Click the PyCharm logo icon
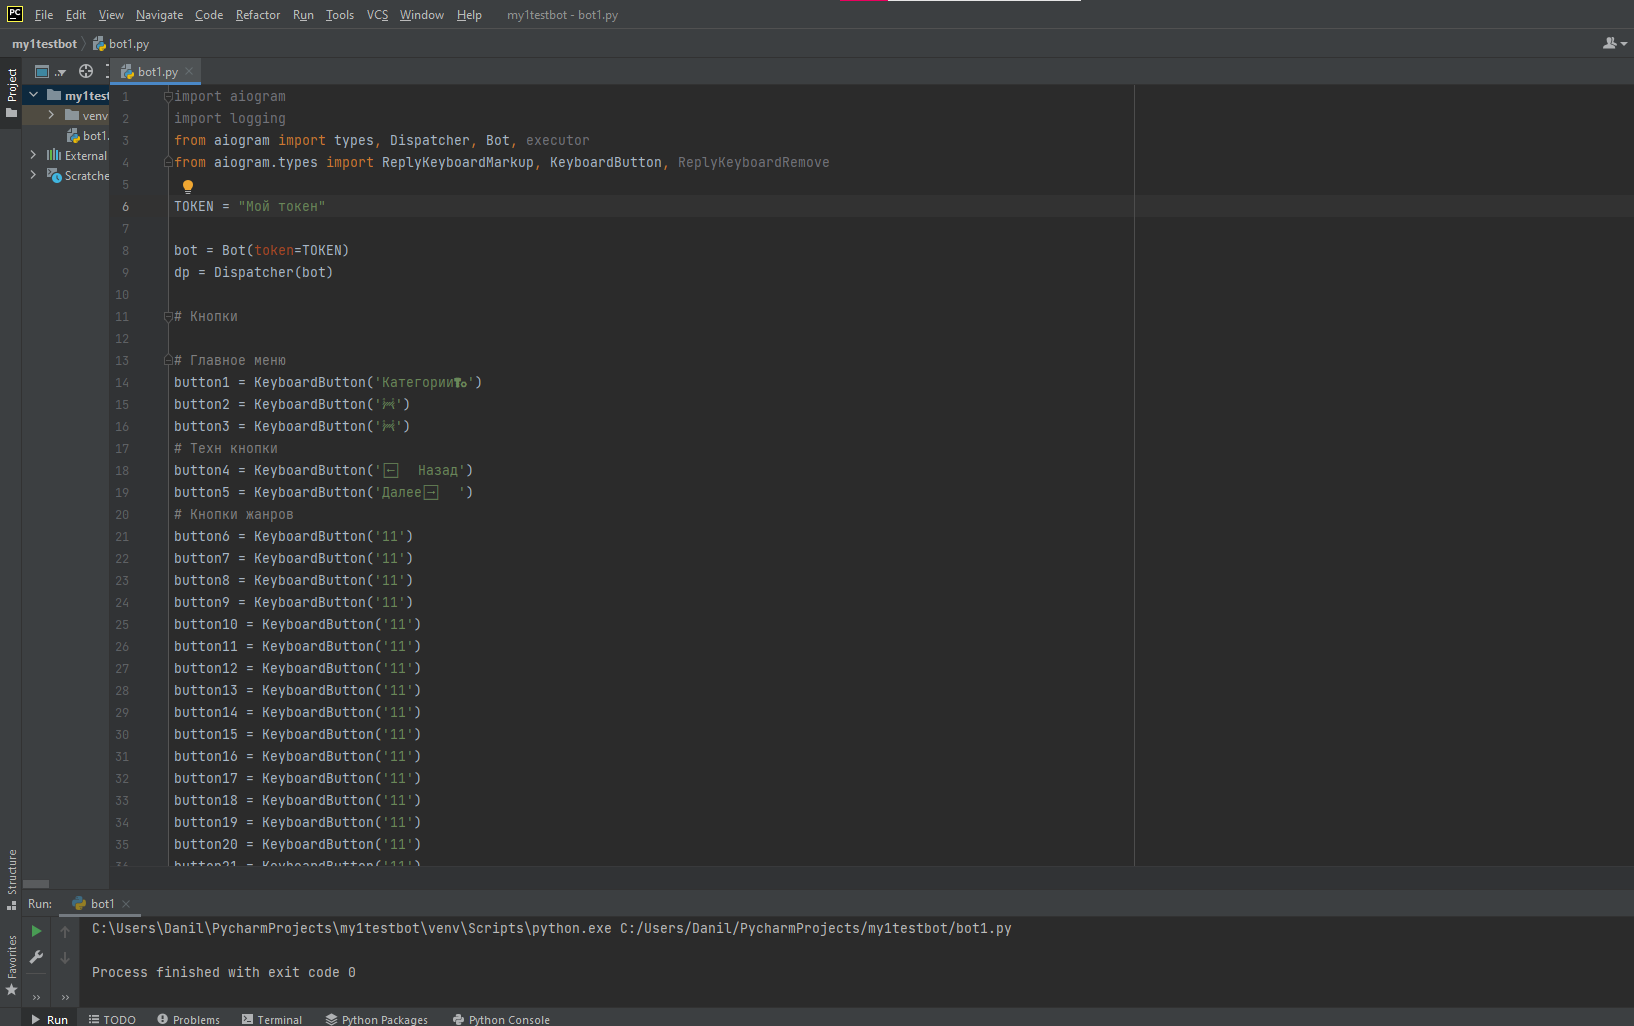The width and height of the screenshot is (1634, 1026). (15, 14)
